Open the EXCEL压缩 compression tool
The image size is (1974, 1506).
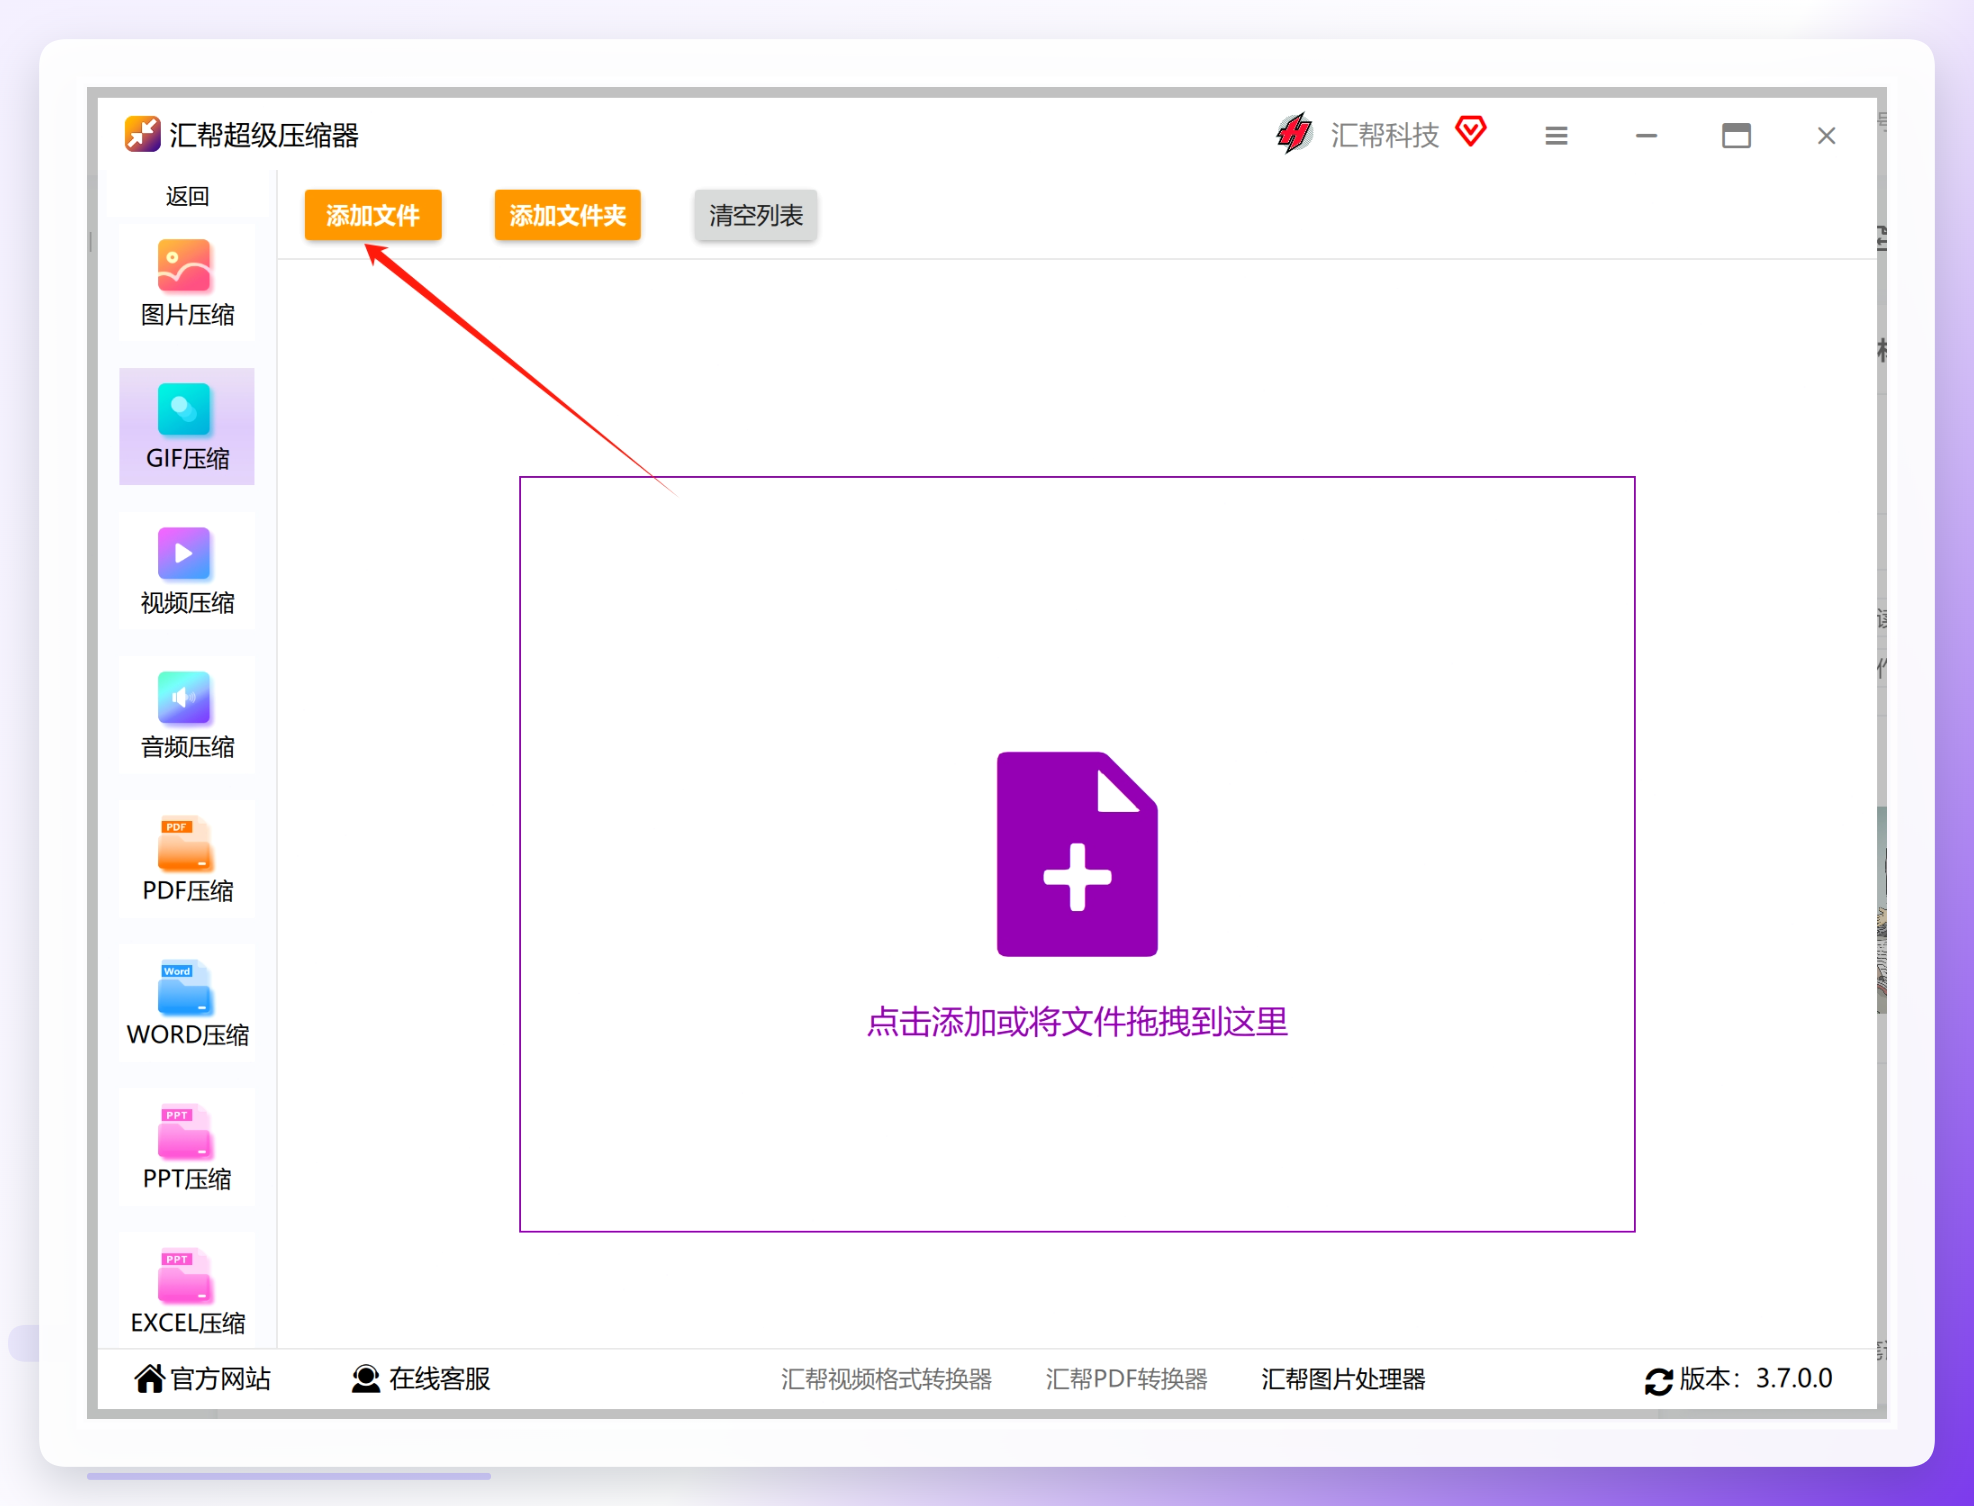(x=187, y=1291)
